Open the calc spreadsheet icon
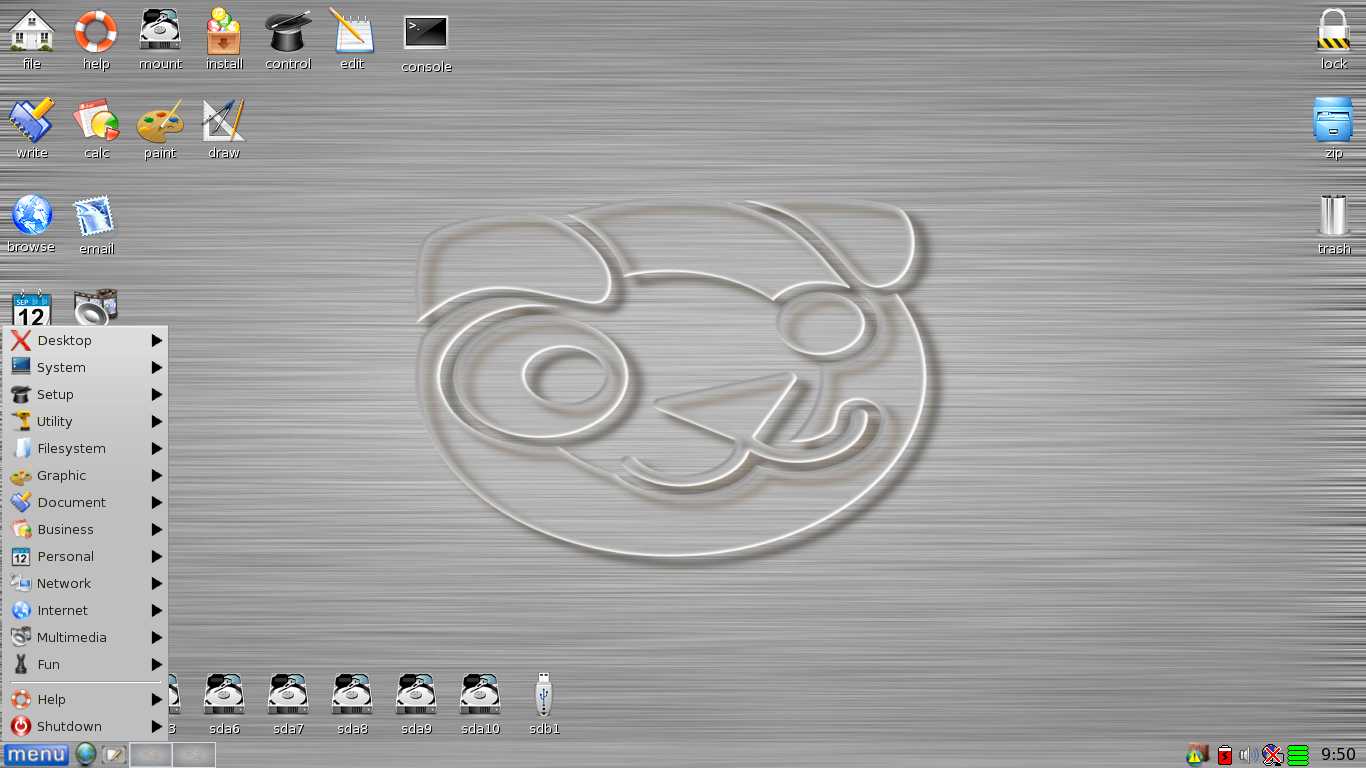This screenshot has height=768, width=1366. pyautogui.click(x=96, y=121)
